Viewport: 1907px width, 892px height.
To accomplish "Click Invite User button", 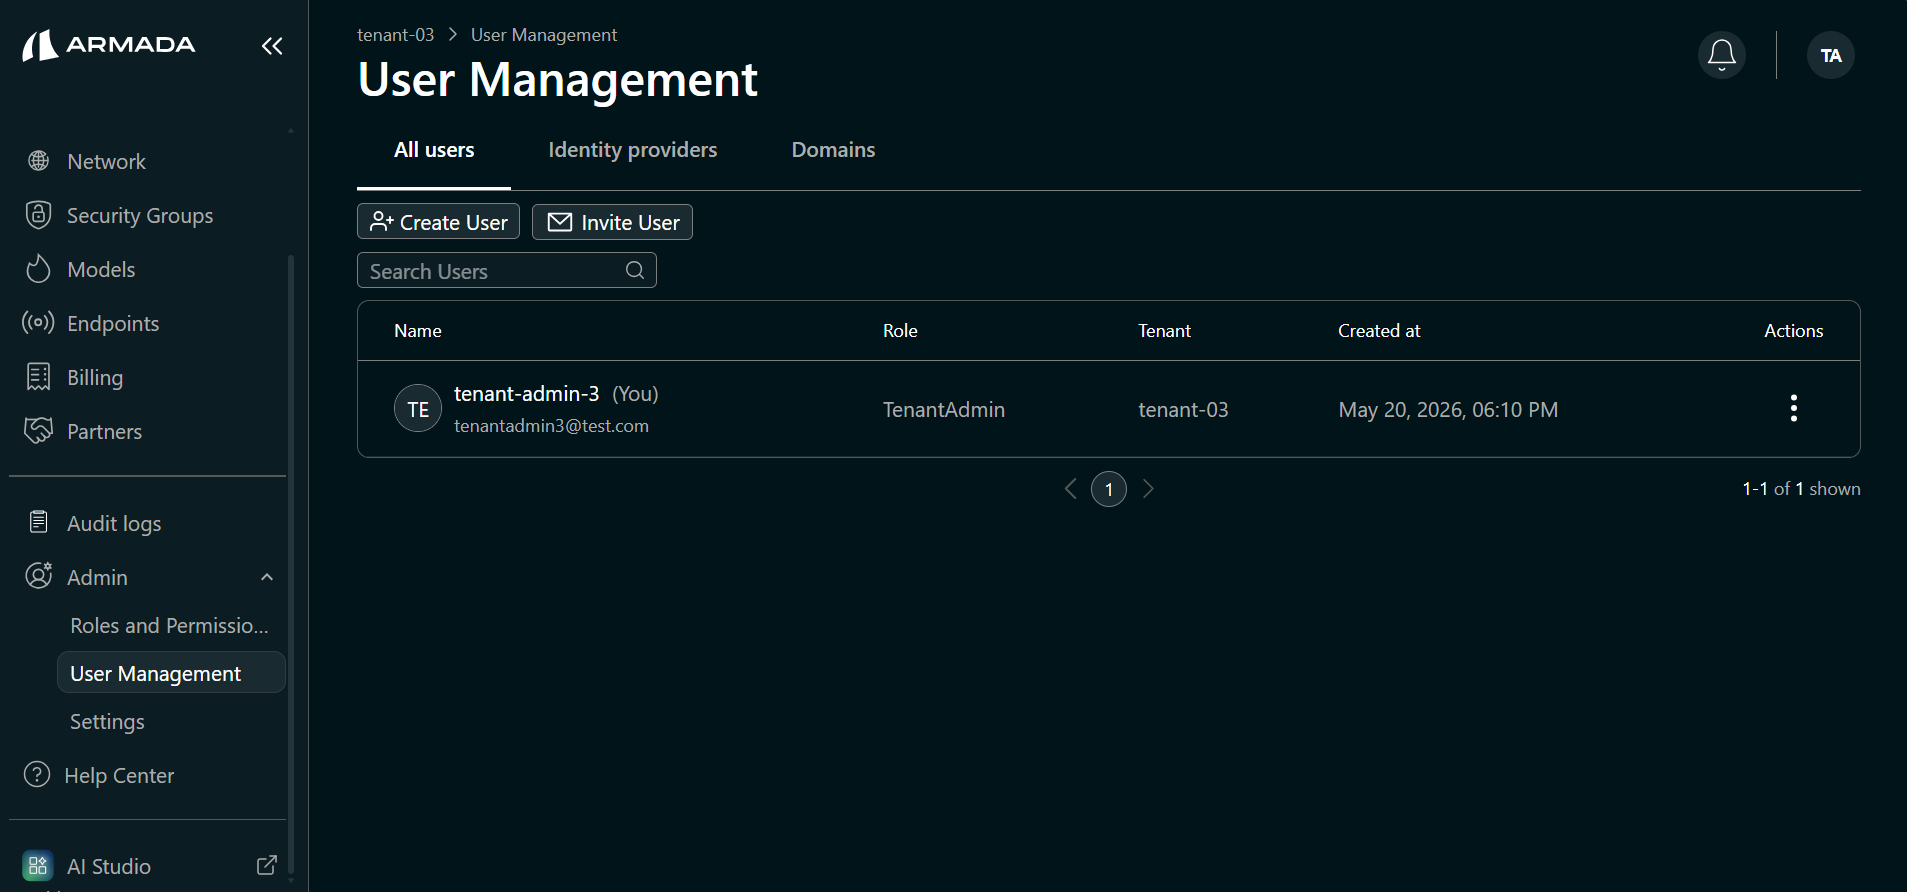I will tap(612, 222).
